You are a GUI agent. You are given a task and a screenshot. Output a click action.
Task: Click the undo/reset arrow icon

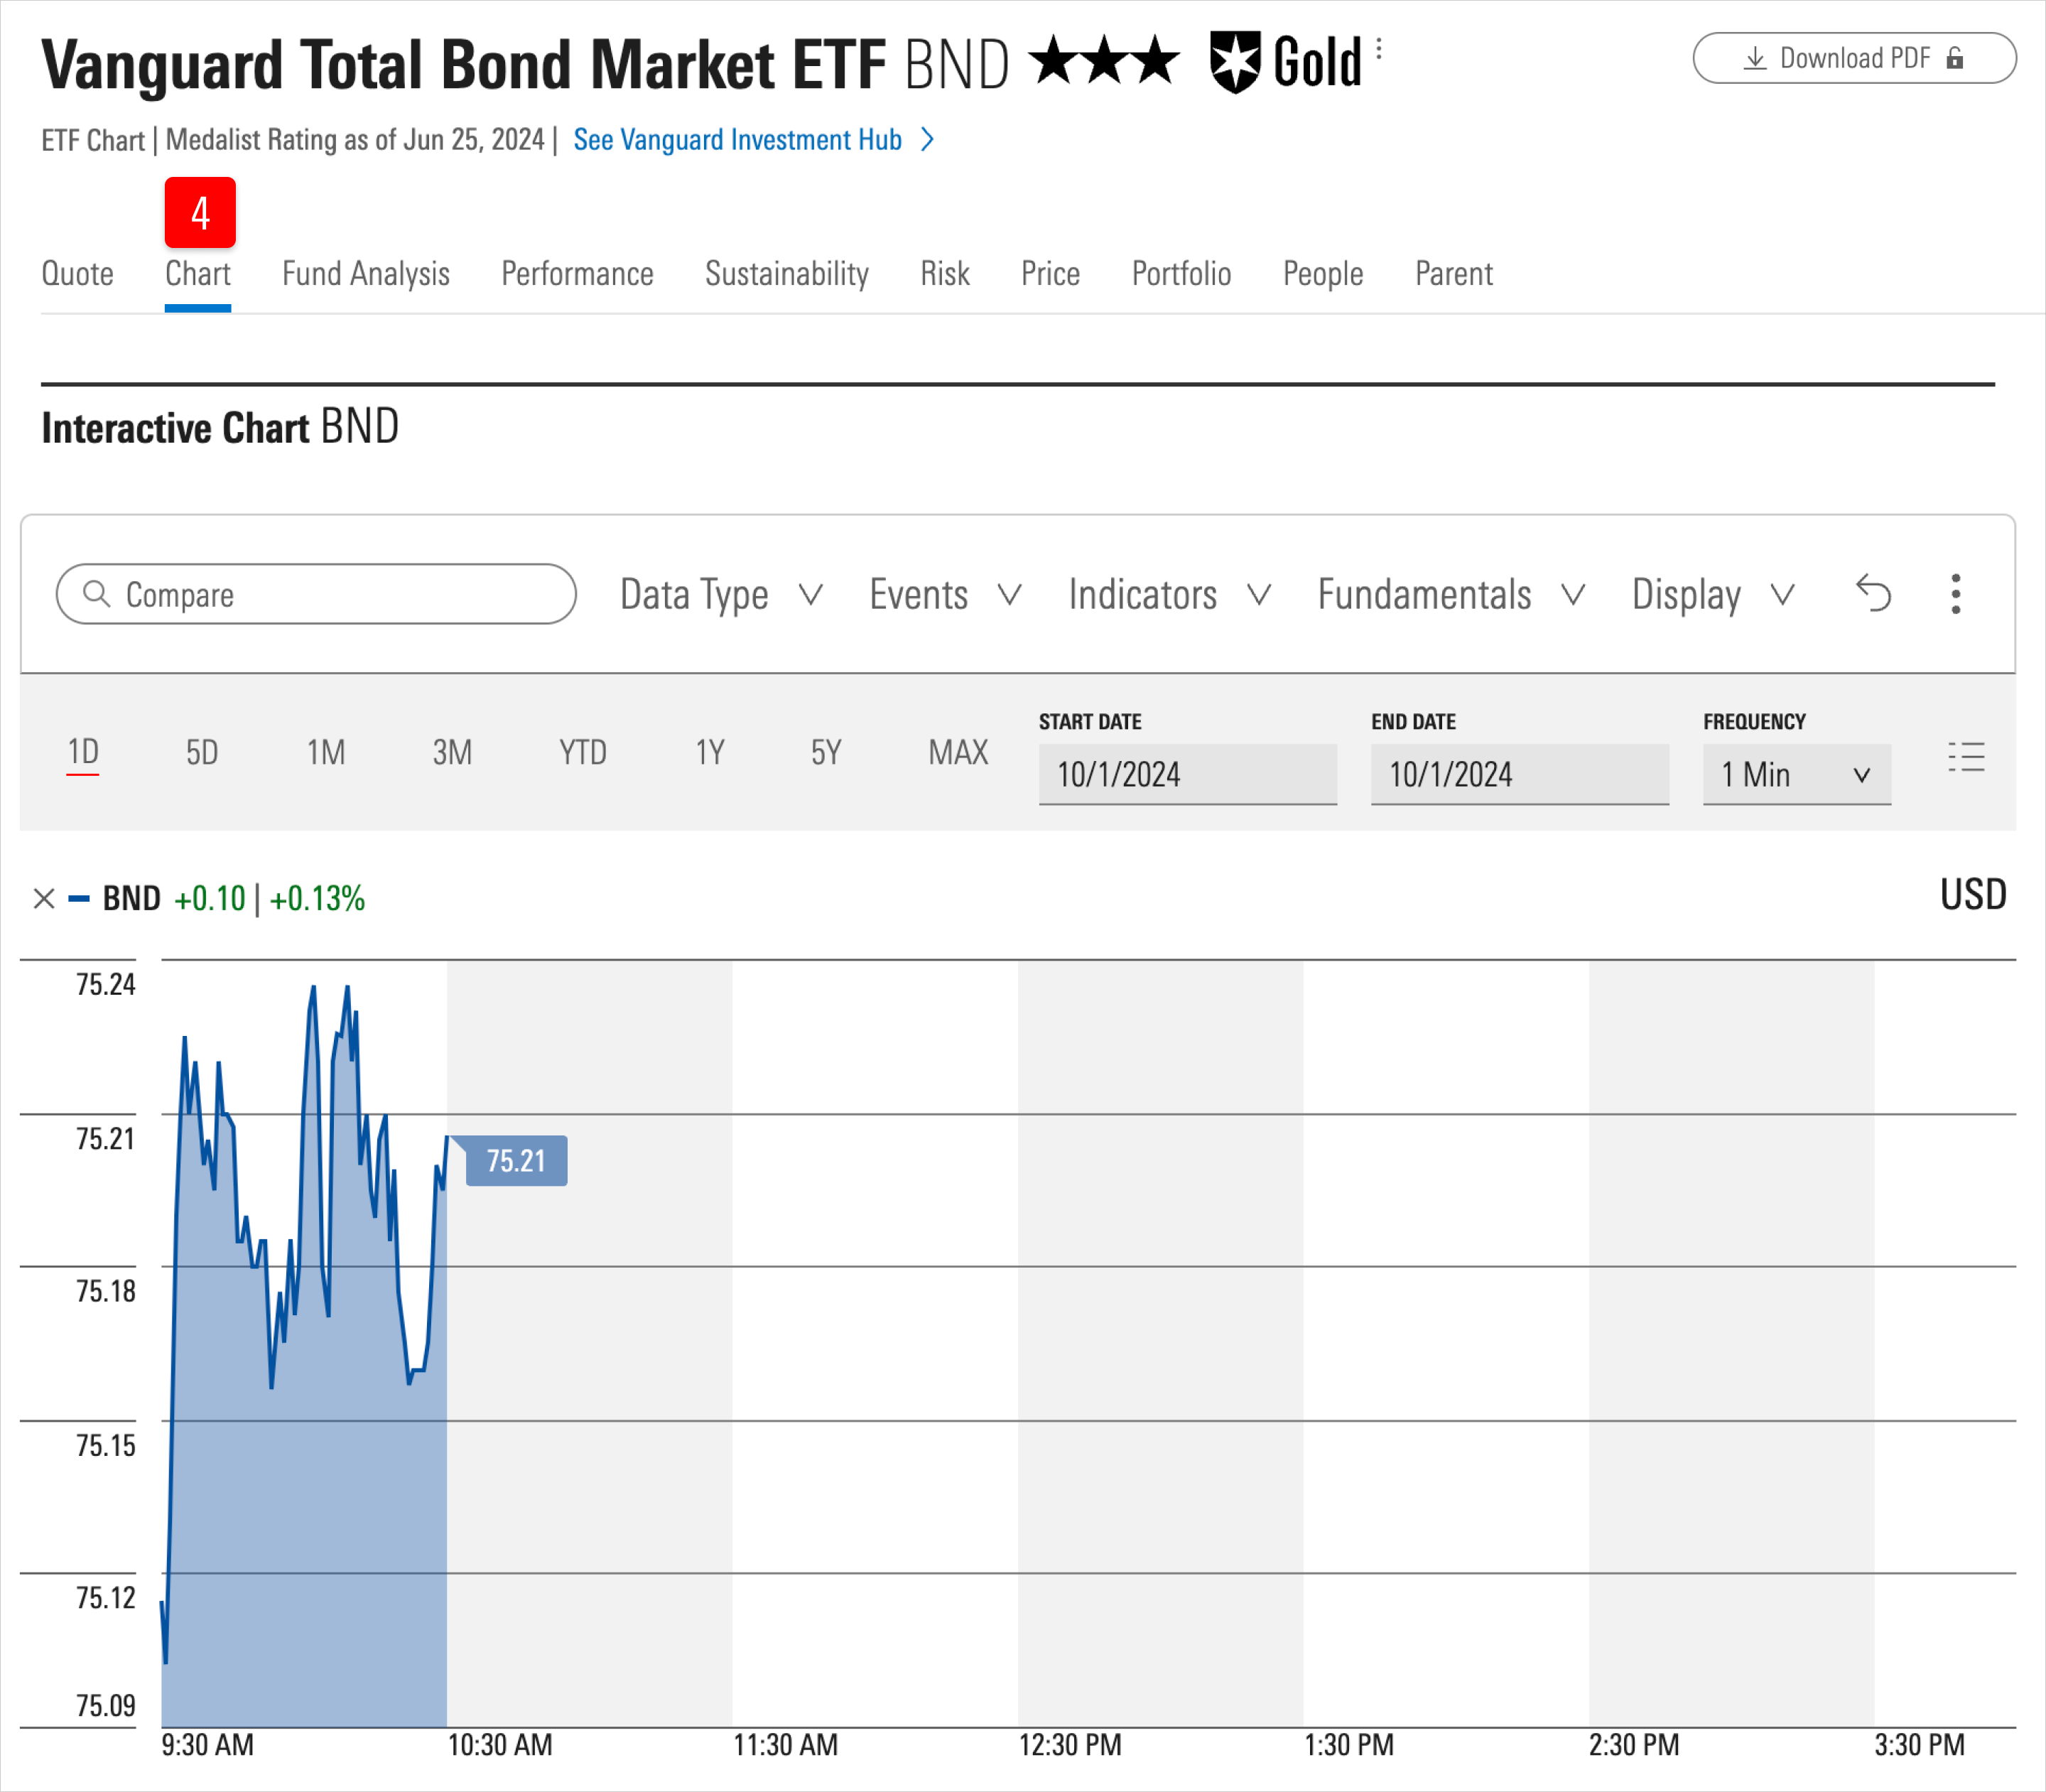[x=1873, y=593]
